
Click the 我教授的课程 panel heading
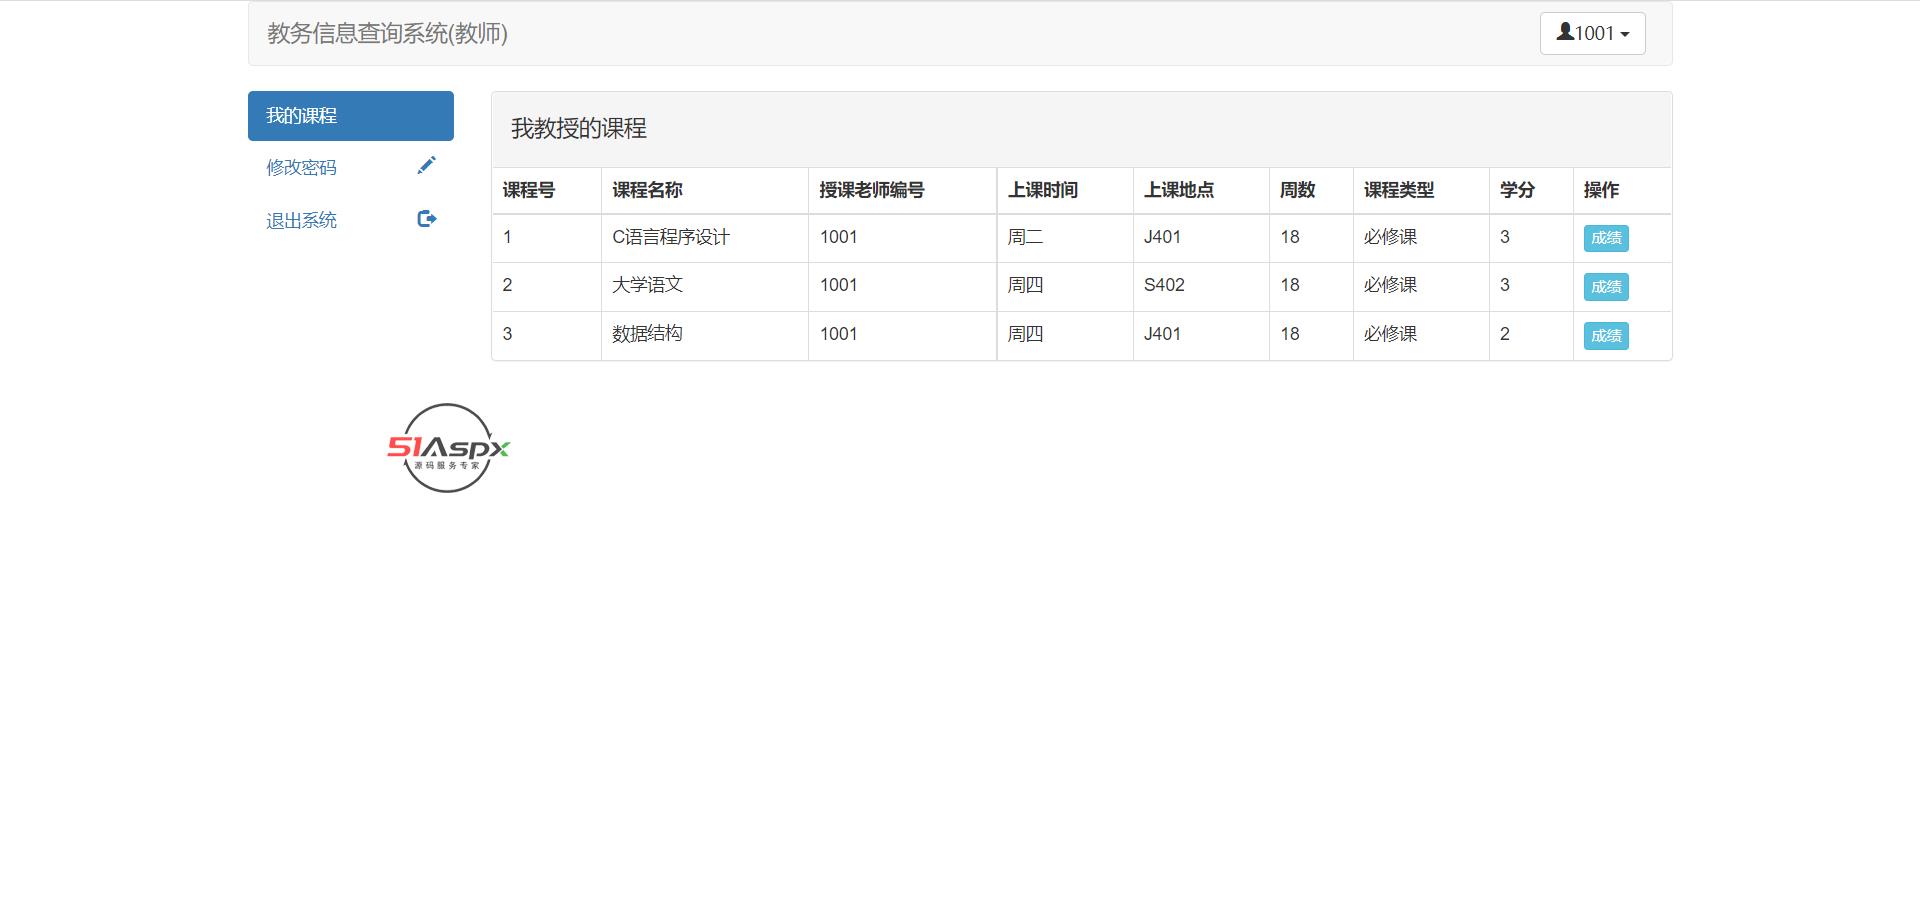point(579,128)
